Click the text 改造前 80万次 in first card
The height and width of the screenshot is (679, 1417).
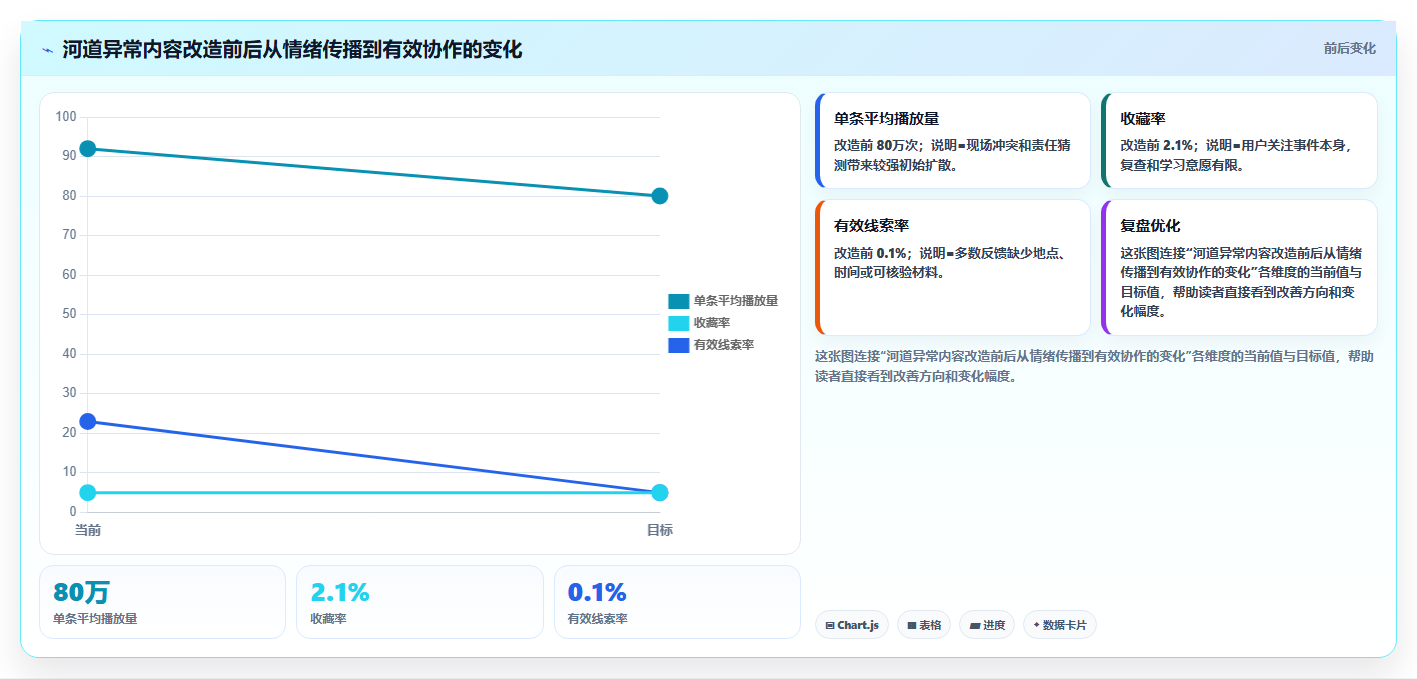click(878, 145)
